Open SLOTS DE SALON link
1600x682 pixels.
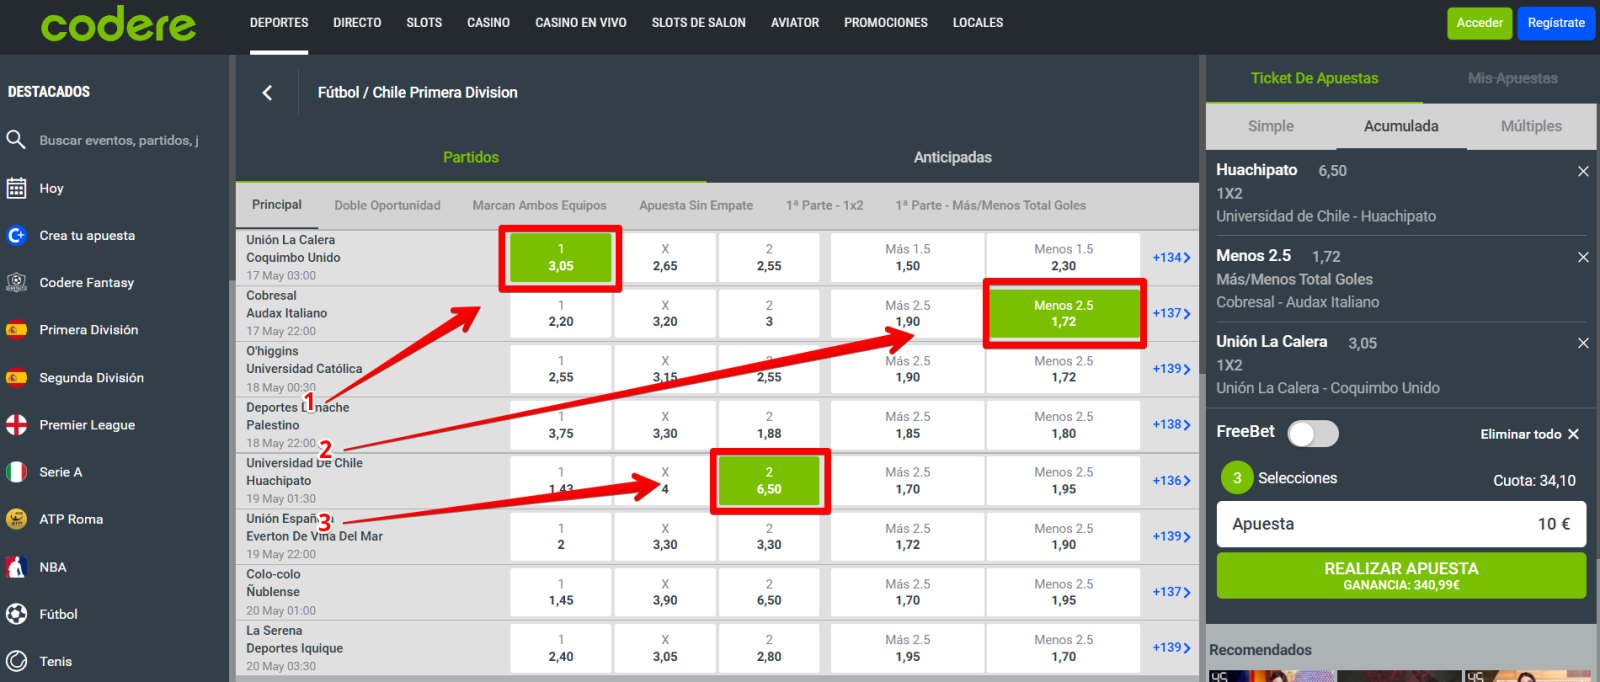click(699, 22)
